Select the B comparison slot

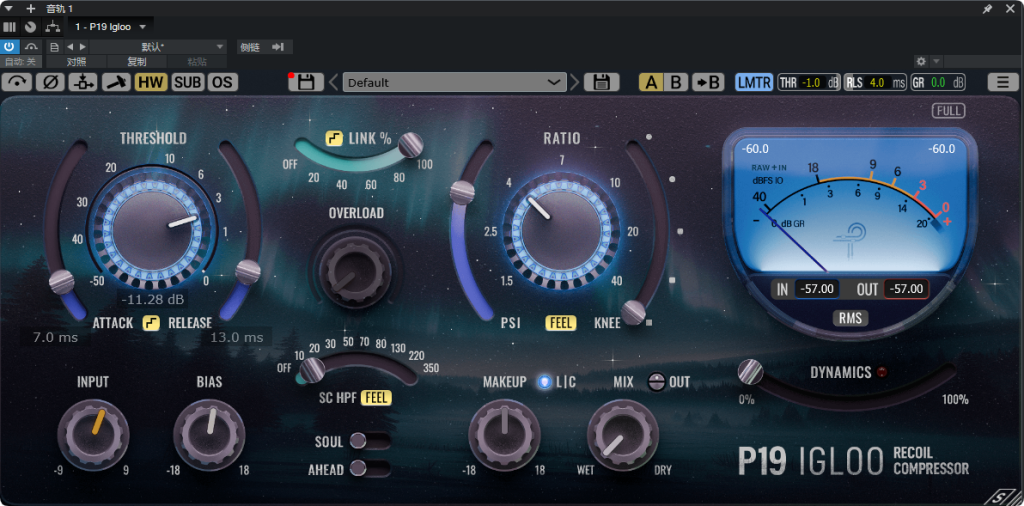[676, 82]
